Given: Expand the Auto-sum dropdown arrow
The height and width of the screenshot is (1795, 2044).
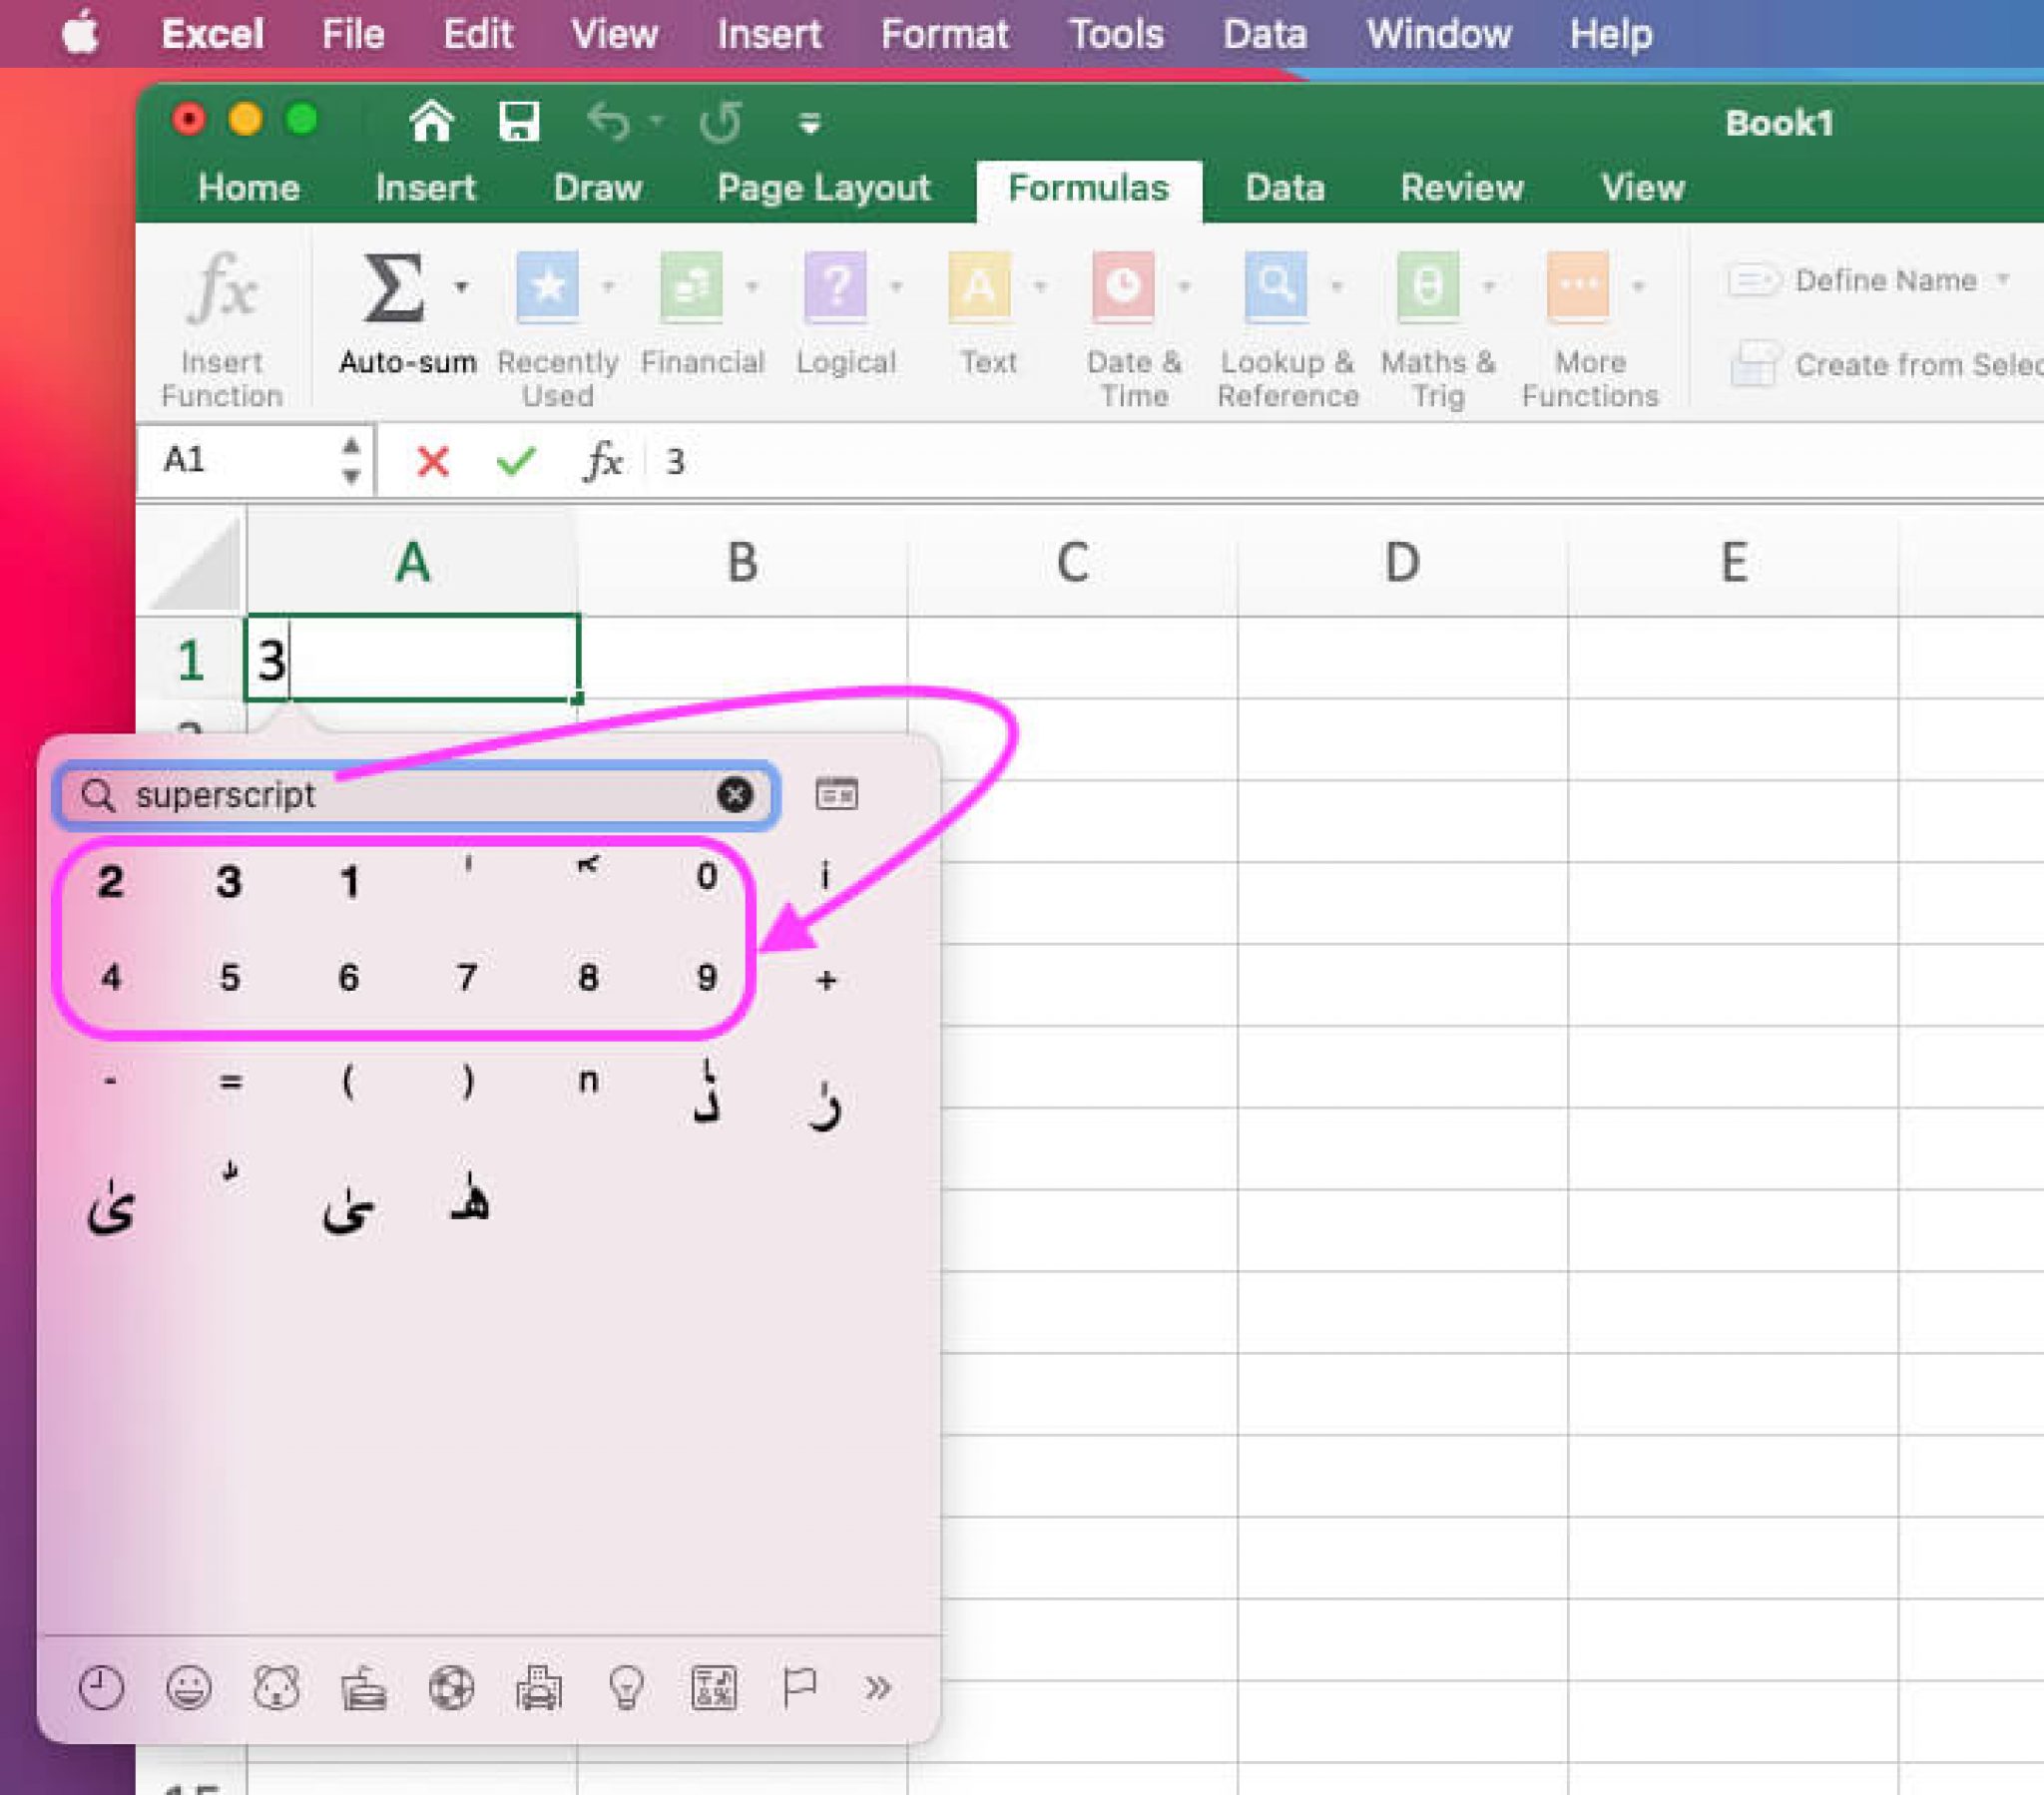Looking at the screenshot, I should (461, 288).
